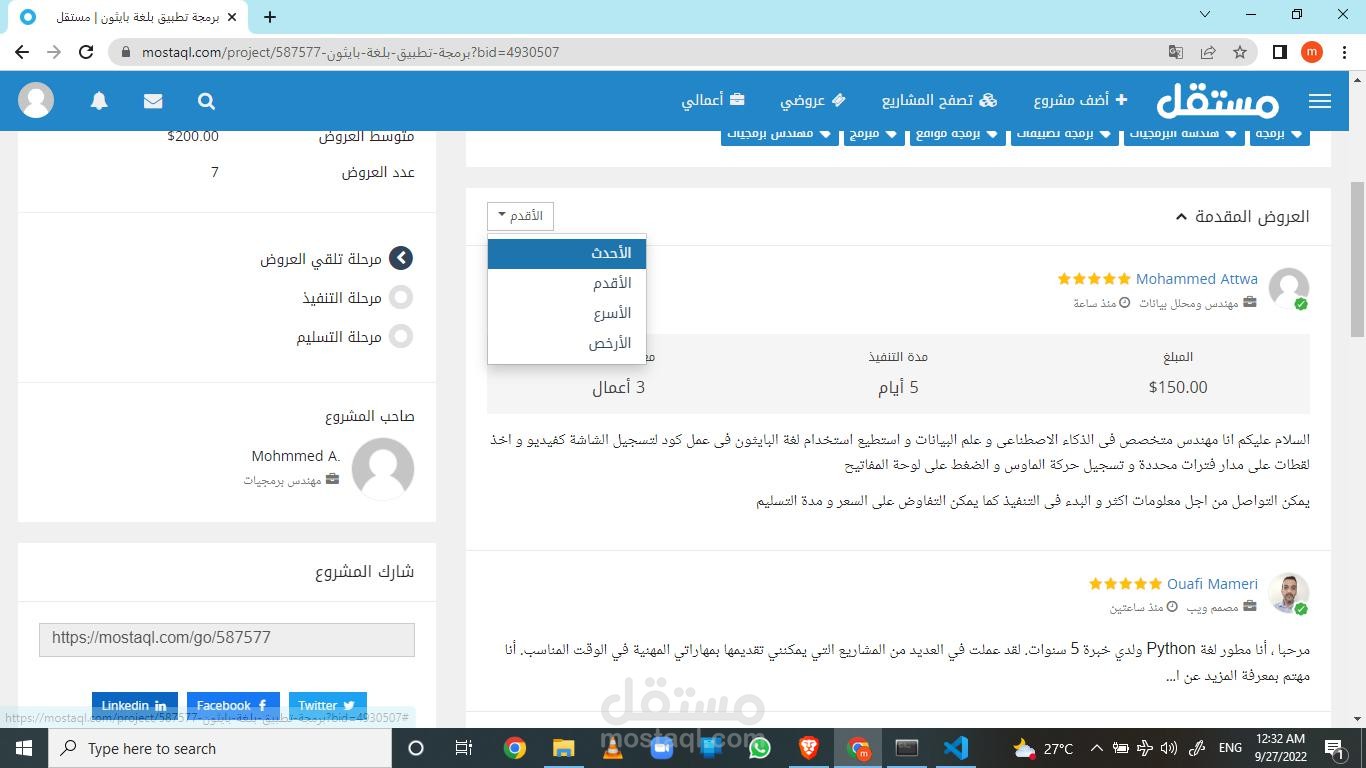Open the hamburger menu beside Mostaql logo
Image resolution: width=1366 pixels, height=768 pixels.
(x=1319, y=101)
